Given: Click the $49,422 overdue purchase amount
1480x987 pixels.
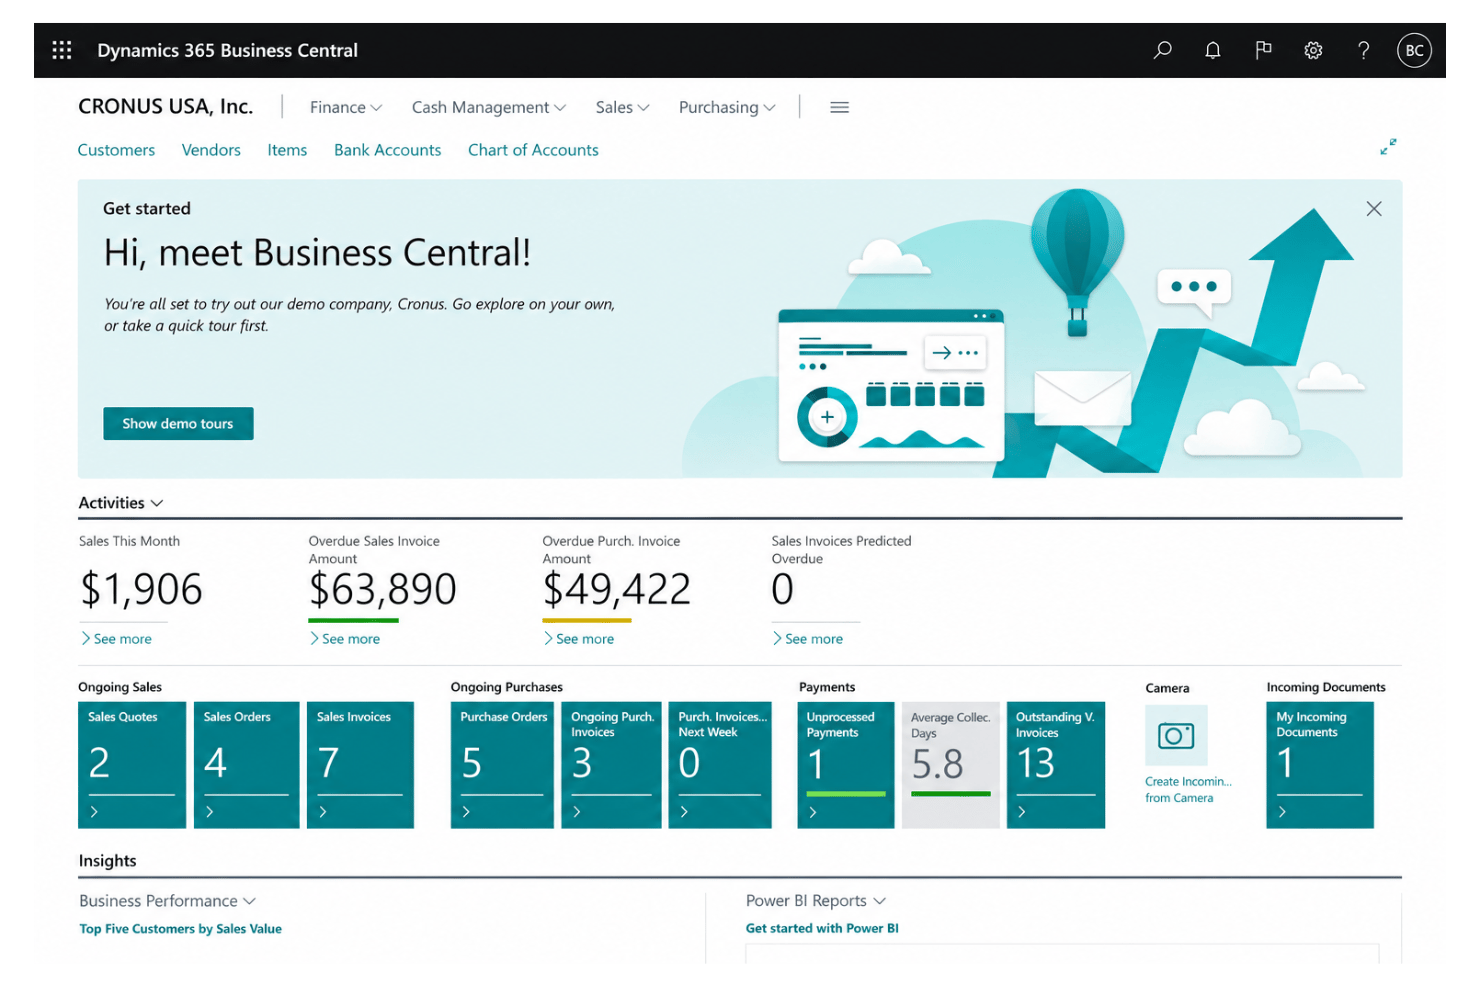Looking at the screenshot, I should point(616,589).
